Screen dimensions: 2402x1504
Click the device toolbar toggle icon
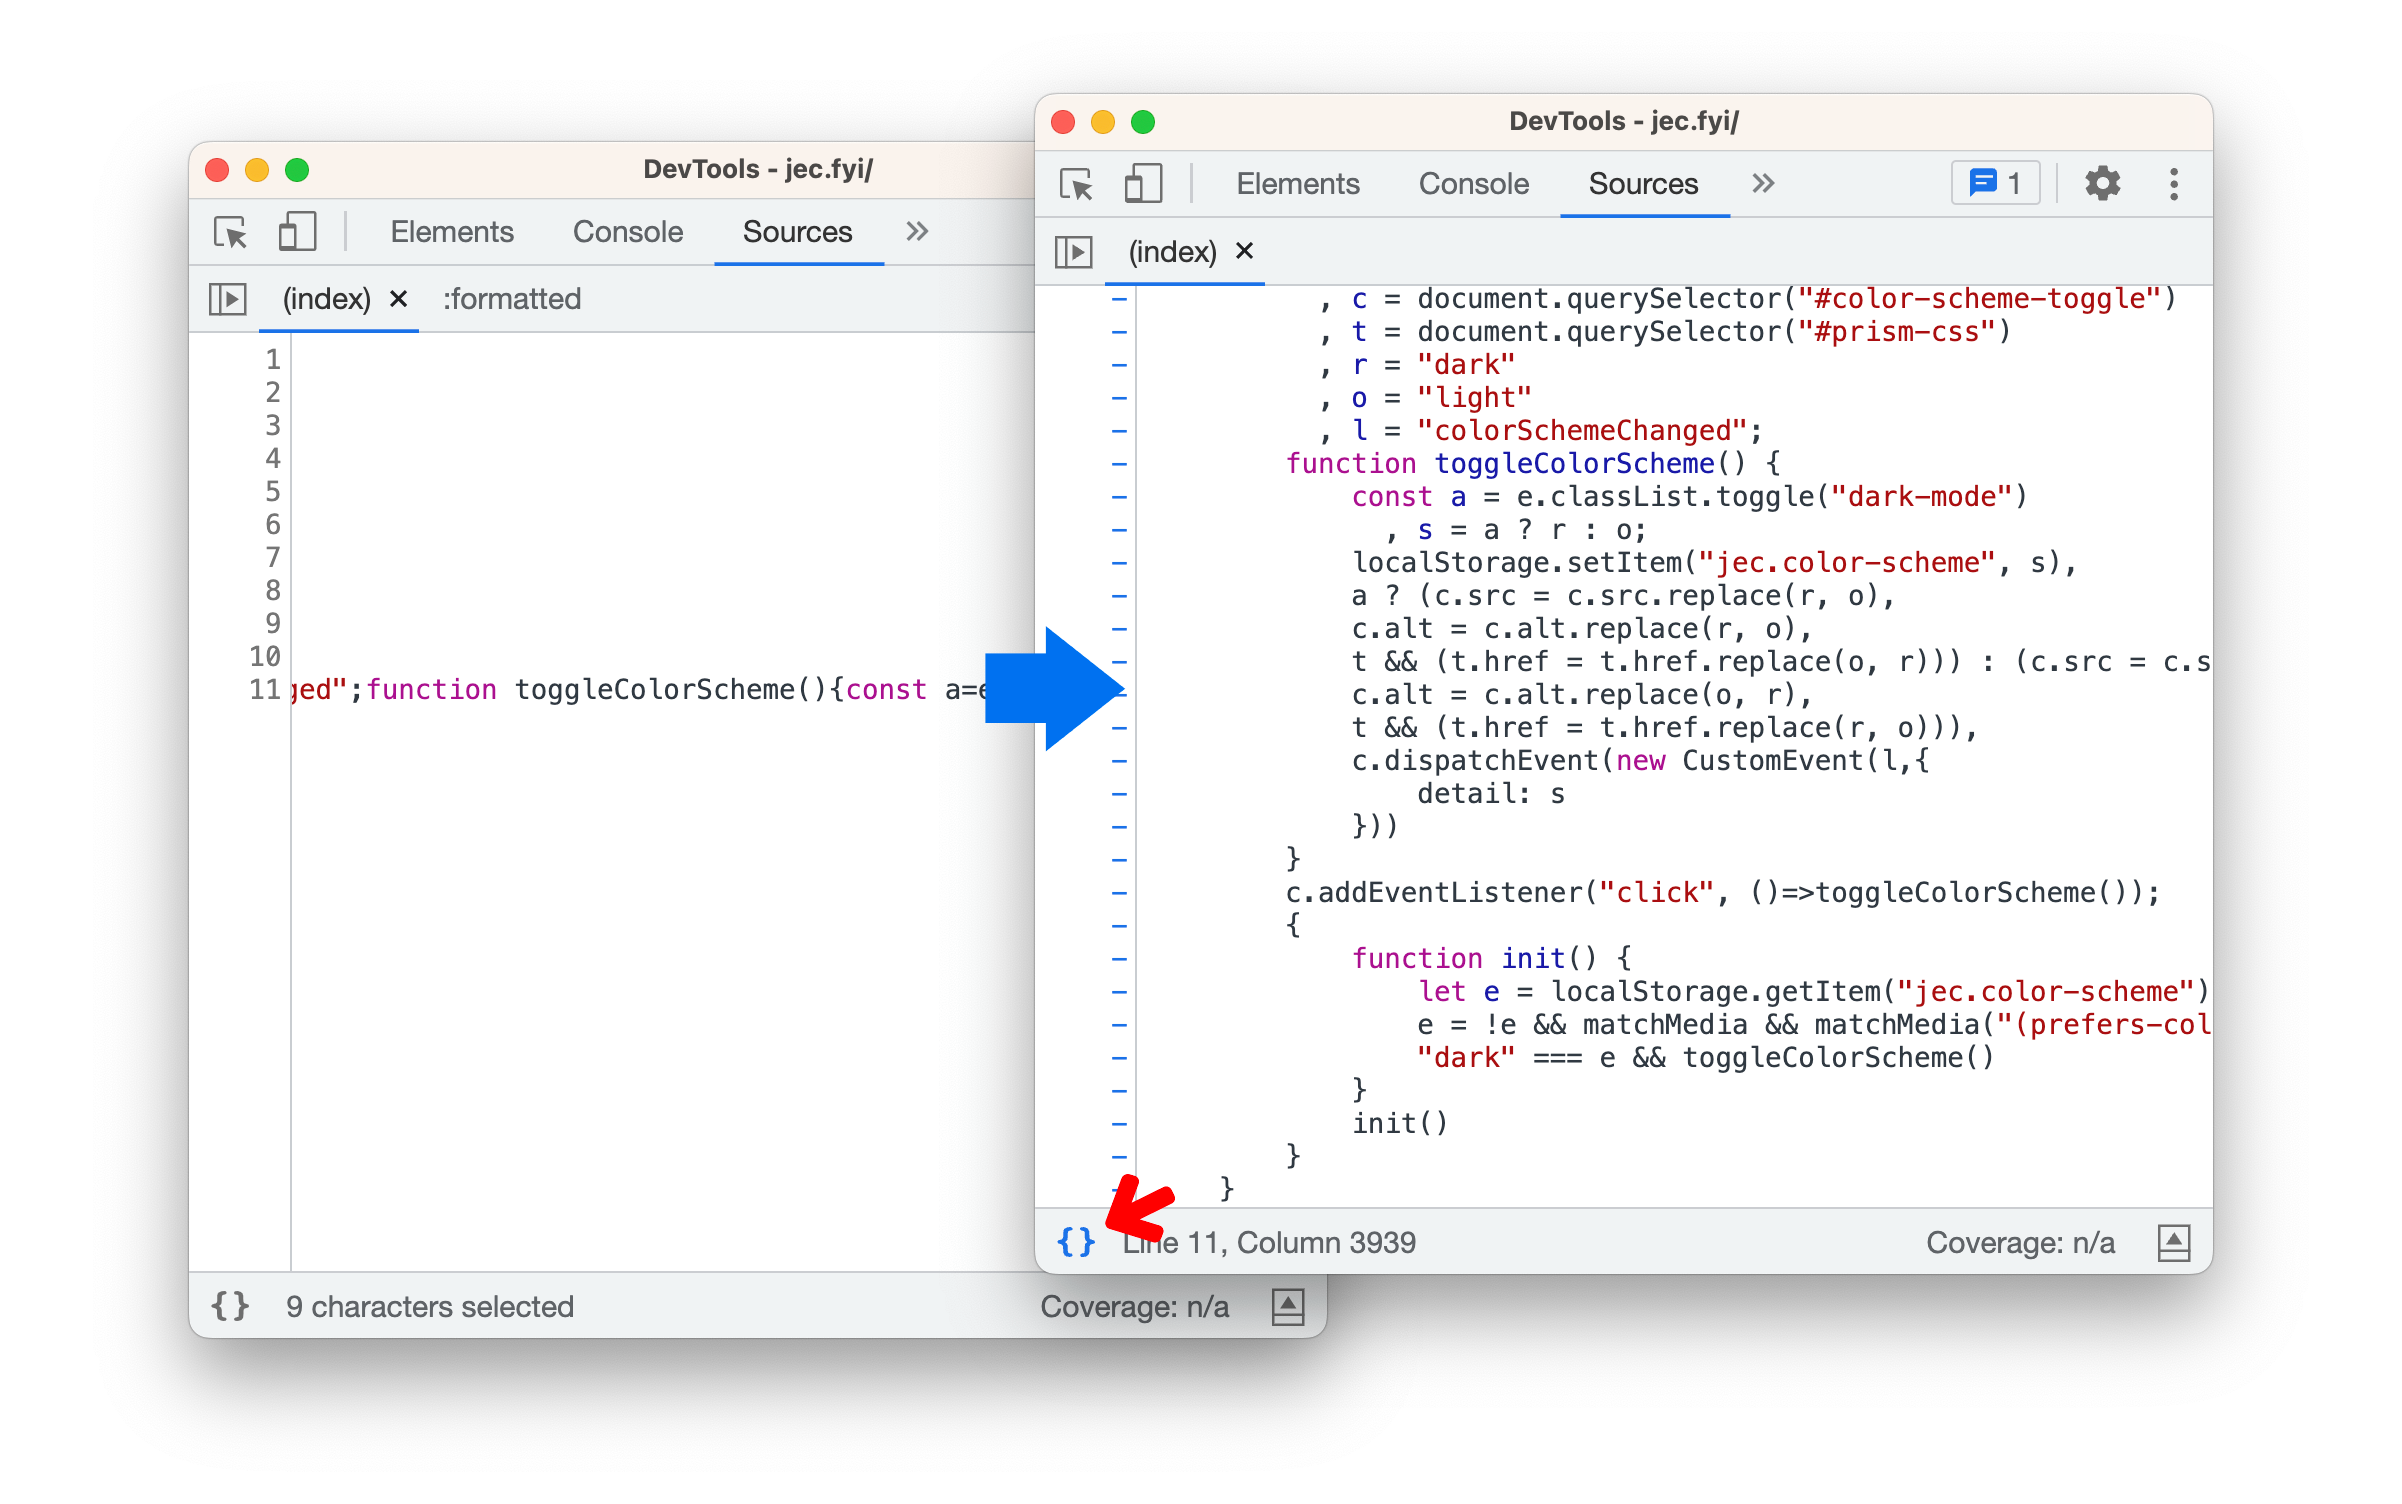point(1134,185)
